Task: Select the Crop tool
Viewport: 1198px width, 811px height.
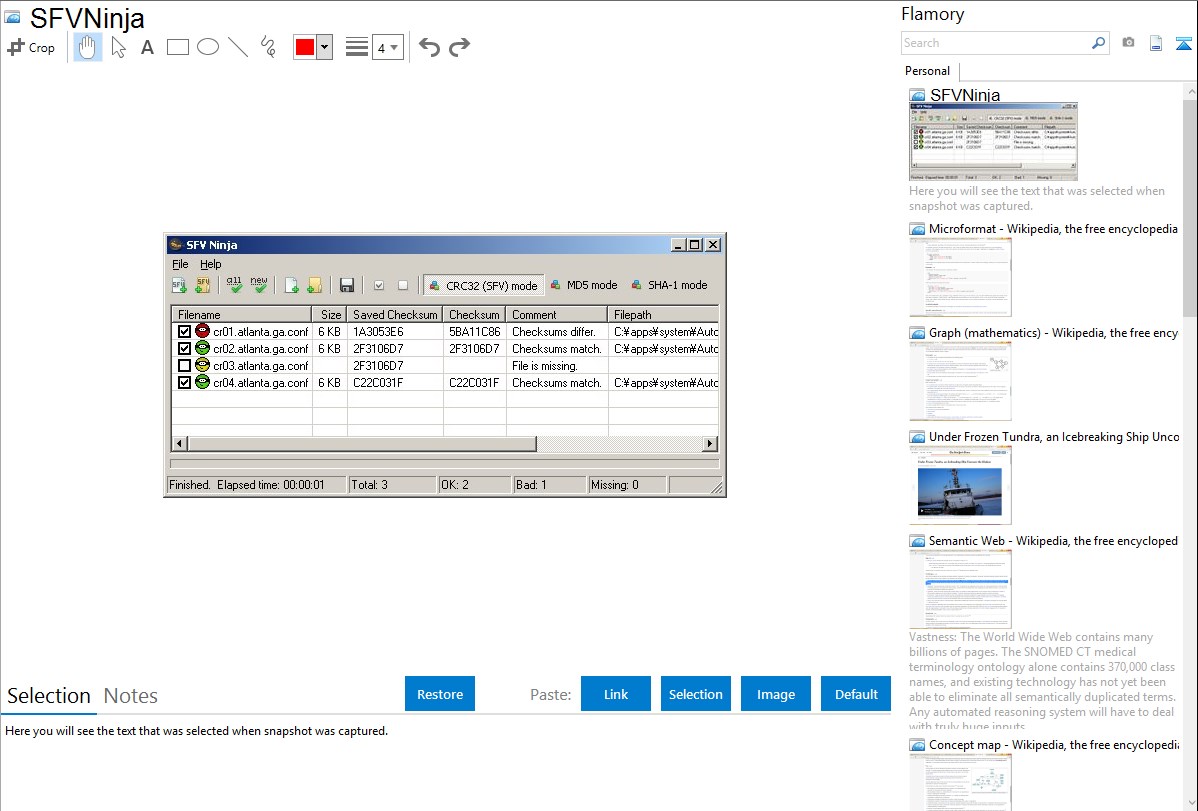Action: pyautogui.click(x=31, y=47)
